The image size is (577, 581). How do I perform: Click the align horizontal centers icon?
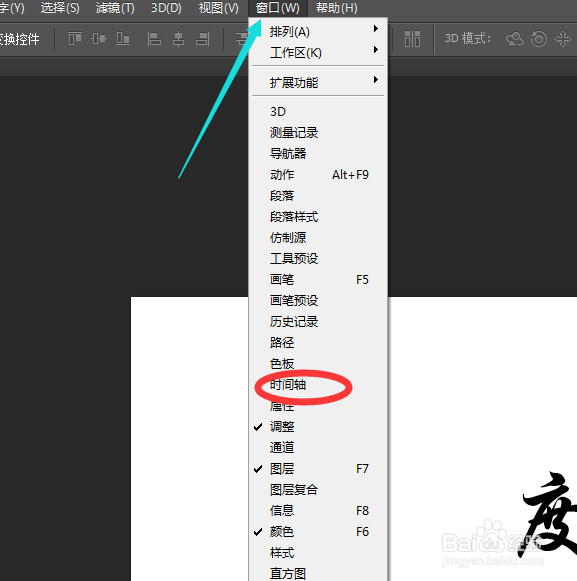click(178, 39)
